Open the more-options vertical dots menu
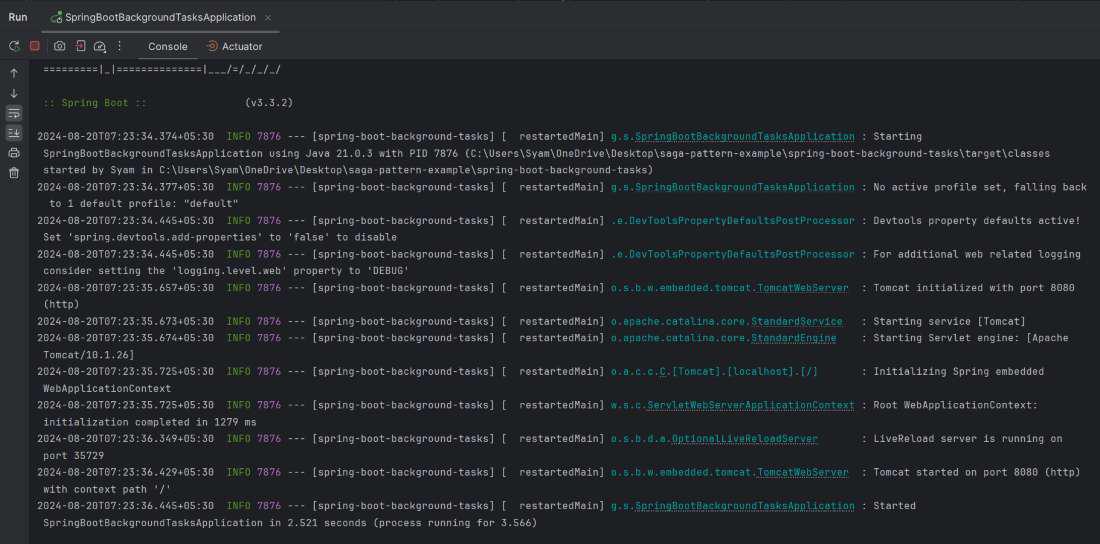The height and width of the screenshot is (544, 1100). pyautogui.click(x=119, y=46)
